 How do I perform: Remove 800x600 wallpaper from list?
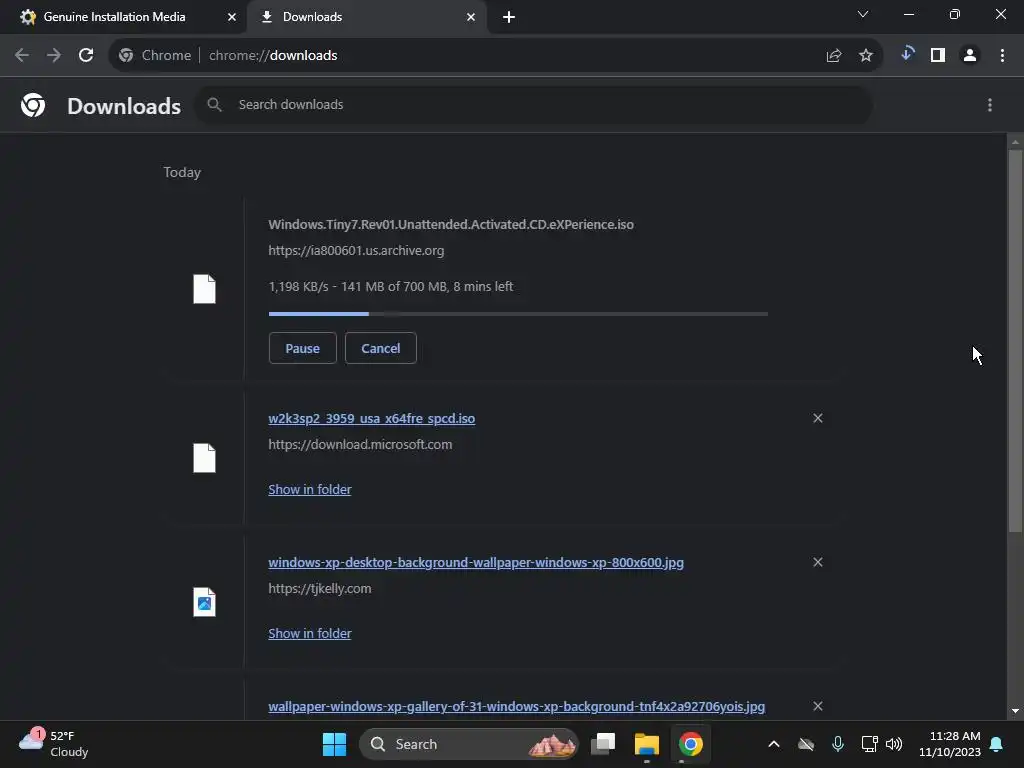click(818, 562)
